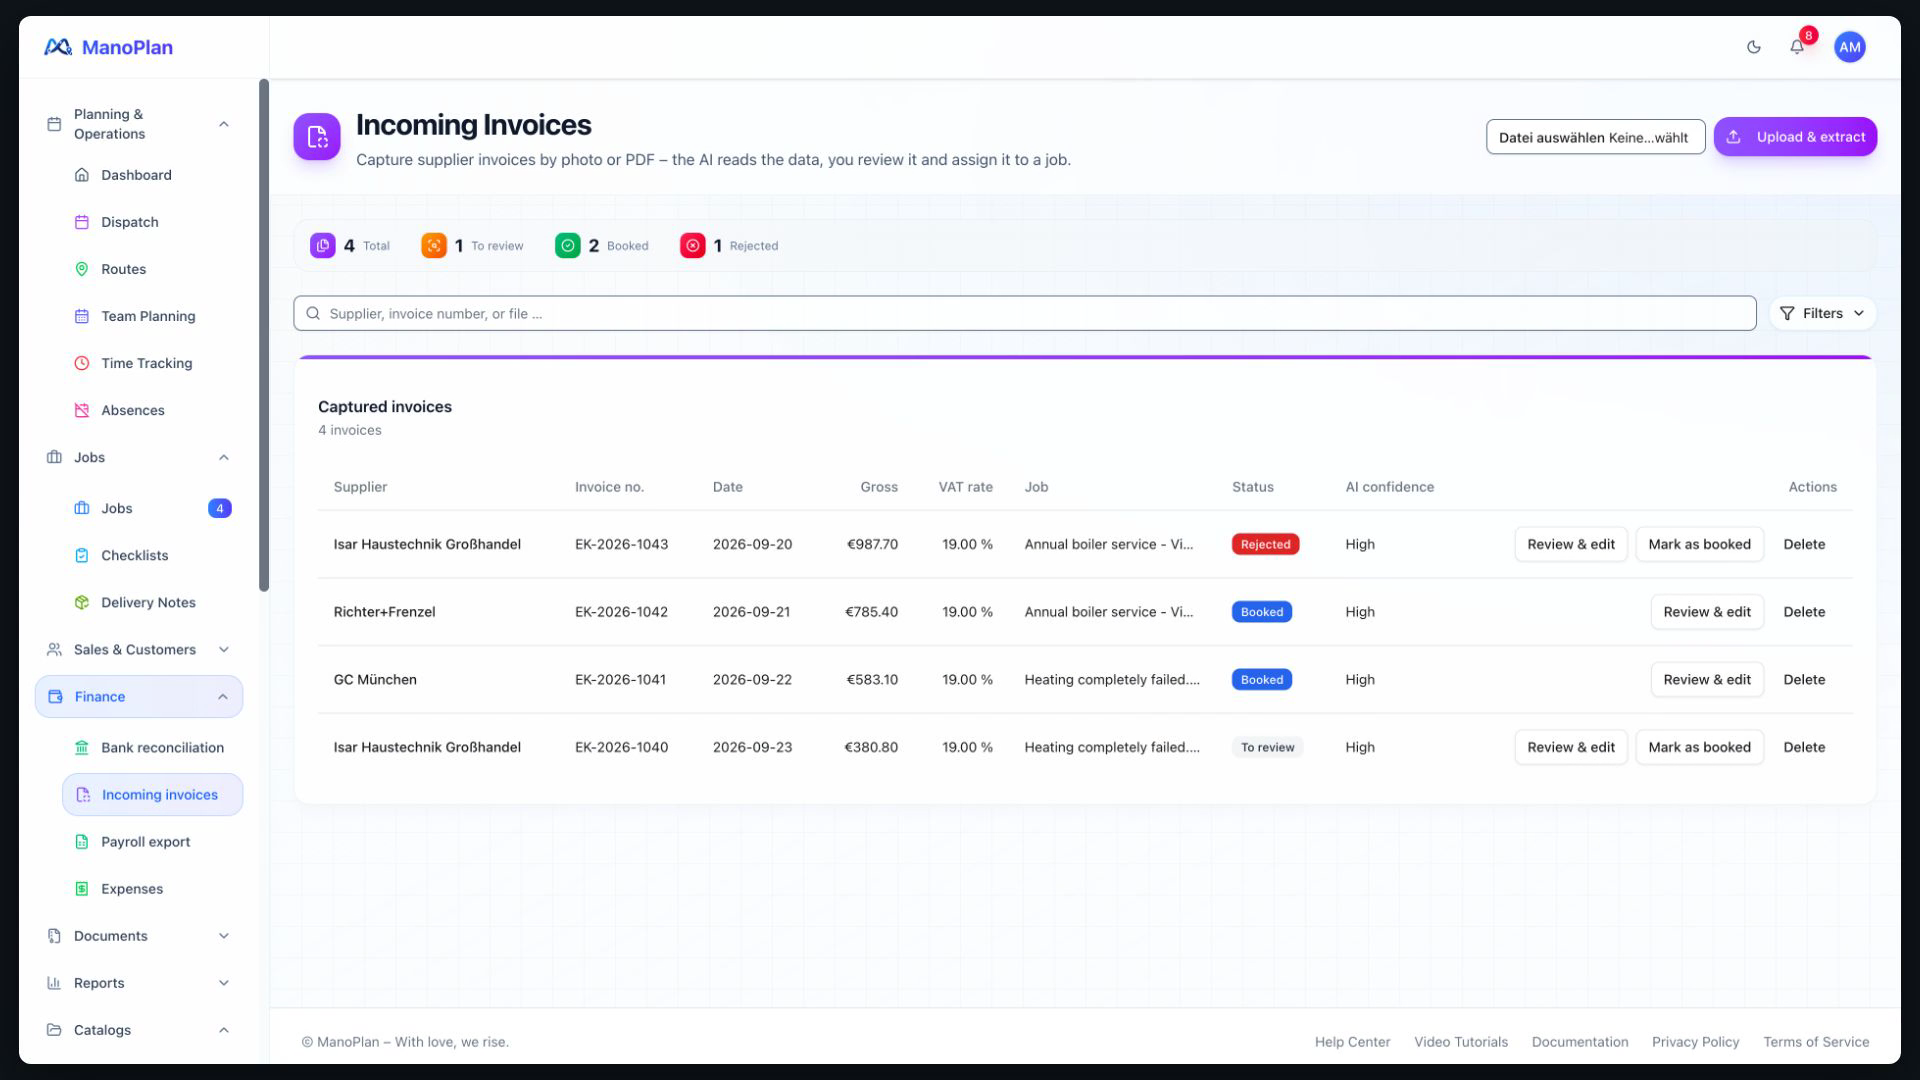Click the orange To review icon
The height and width of the screenshot is (1080, 1920).
[434, 245]
